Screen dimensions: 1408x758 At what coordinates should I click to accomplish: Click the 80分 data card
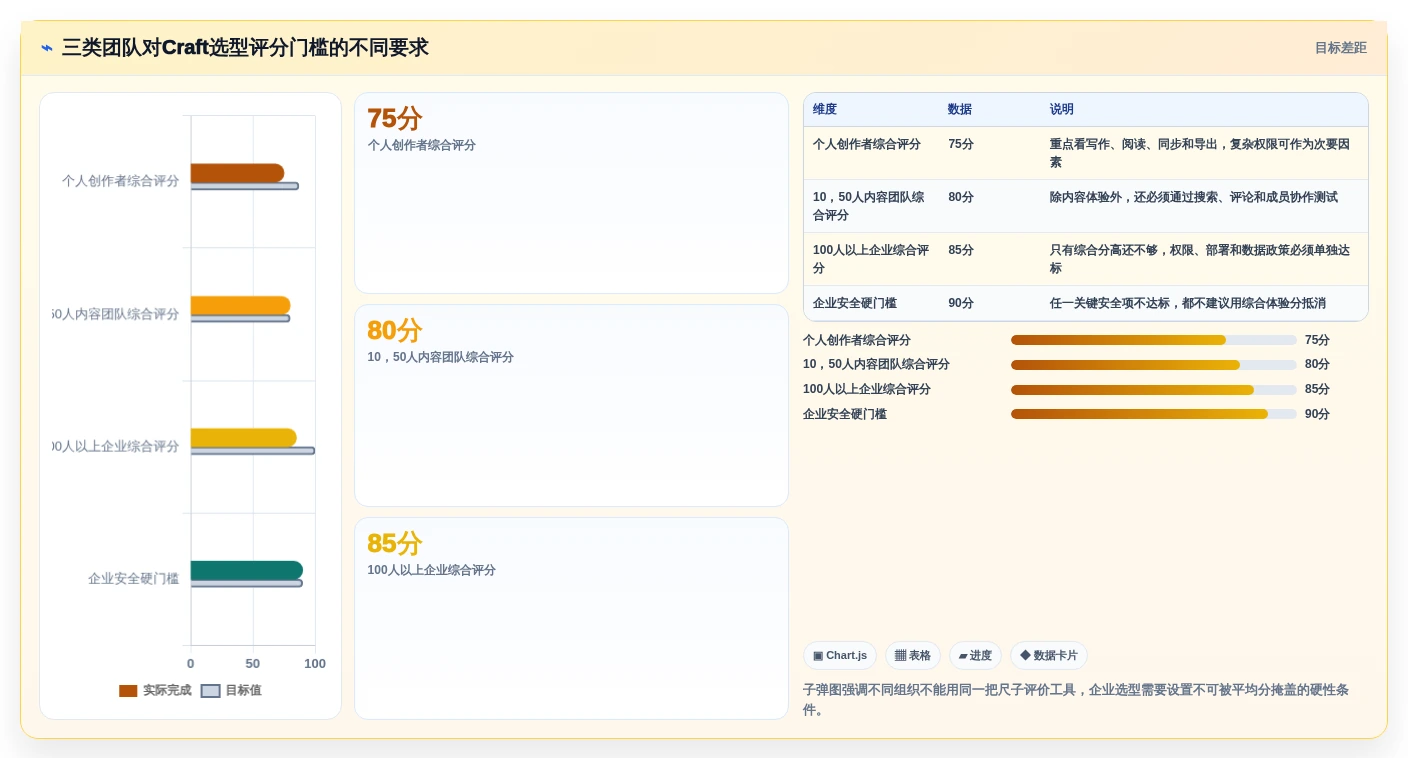pyautogui.click(x=571, y=405)
